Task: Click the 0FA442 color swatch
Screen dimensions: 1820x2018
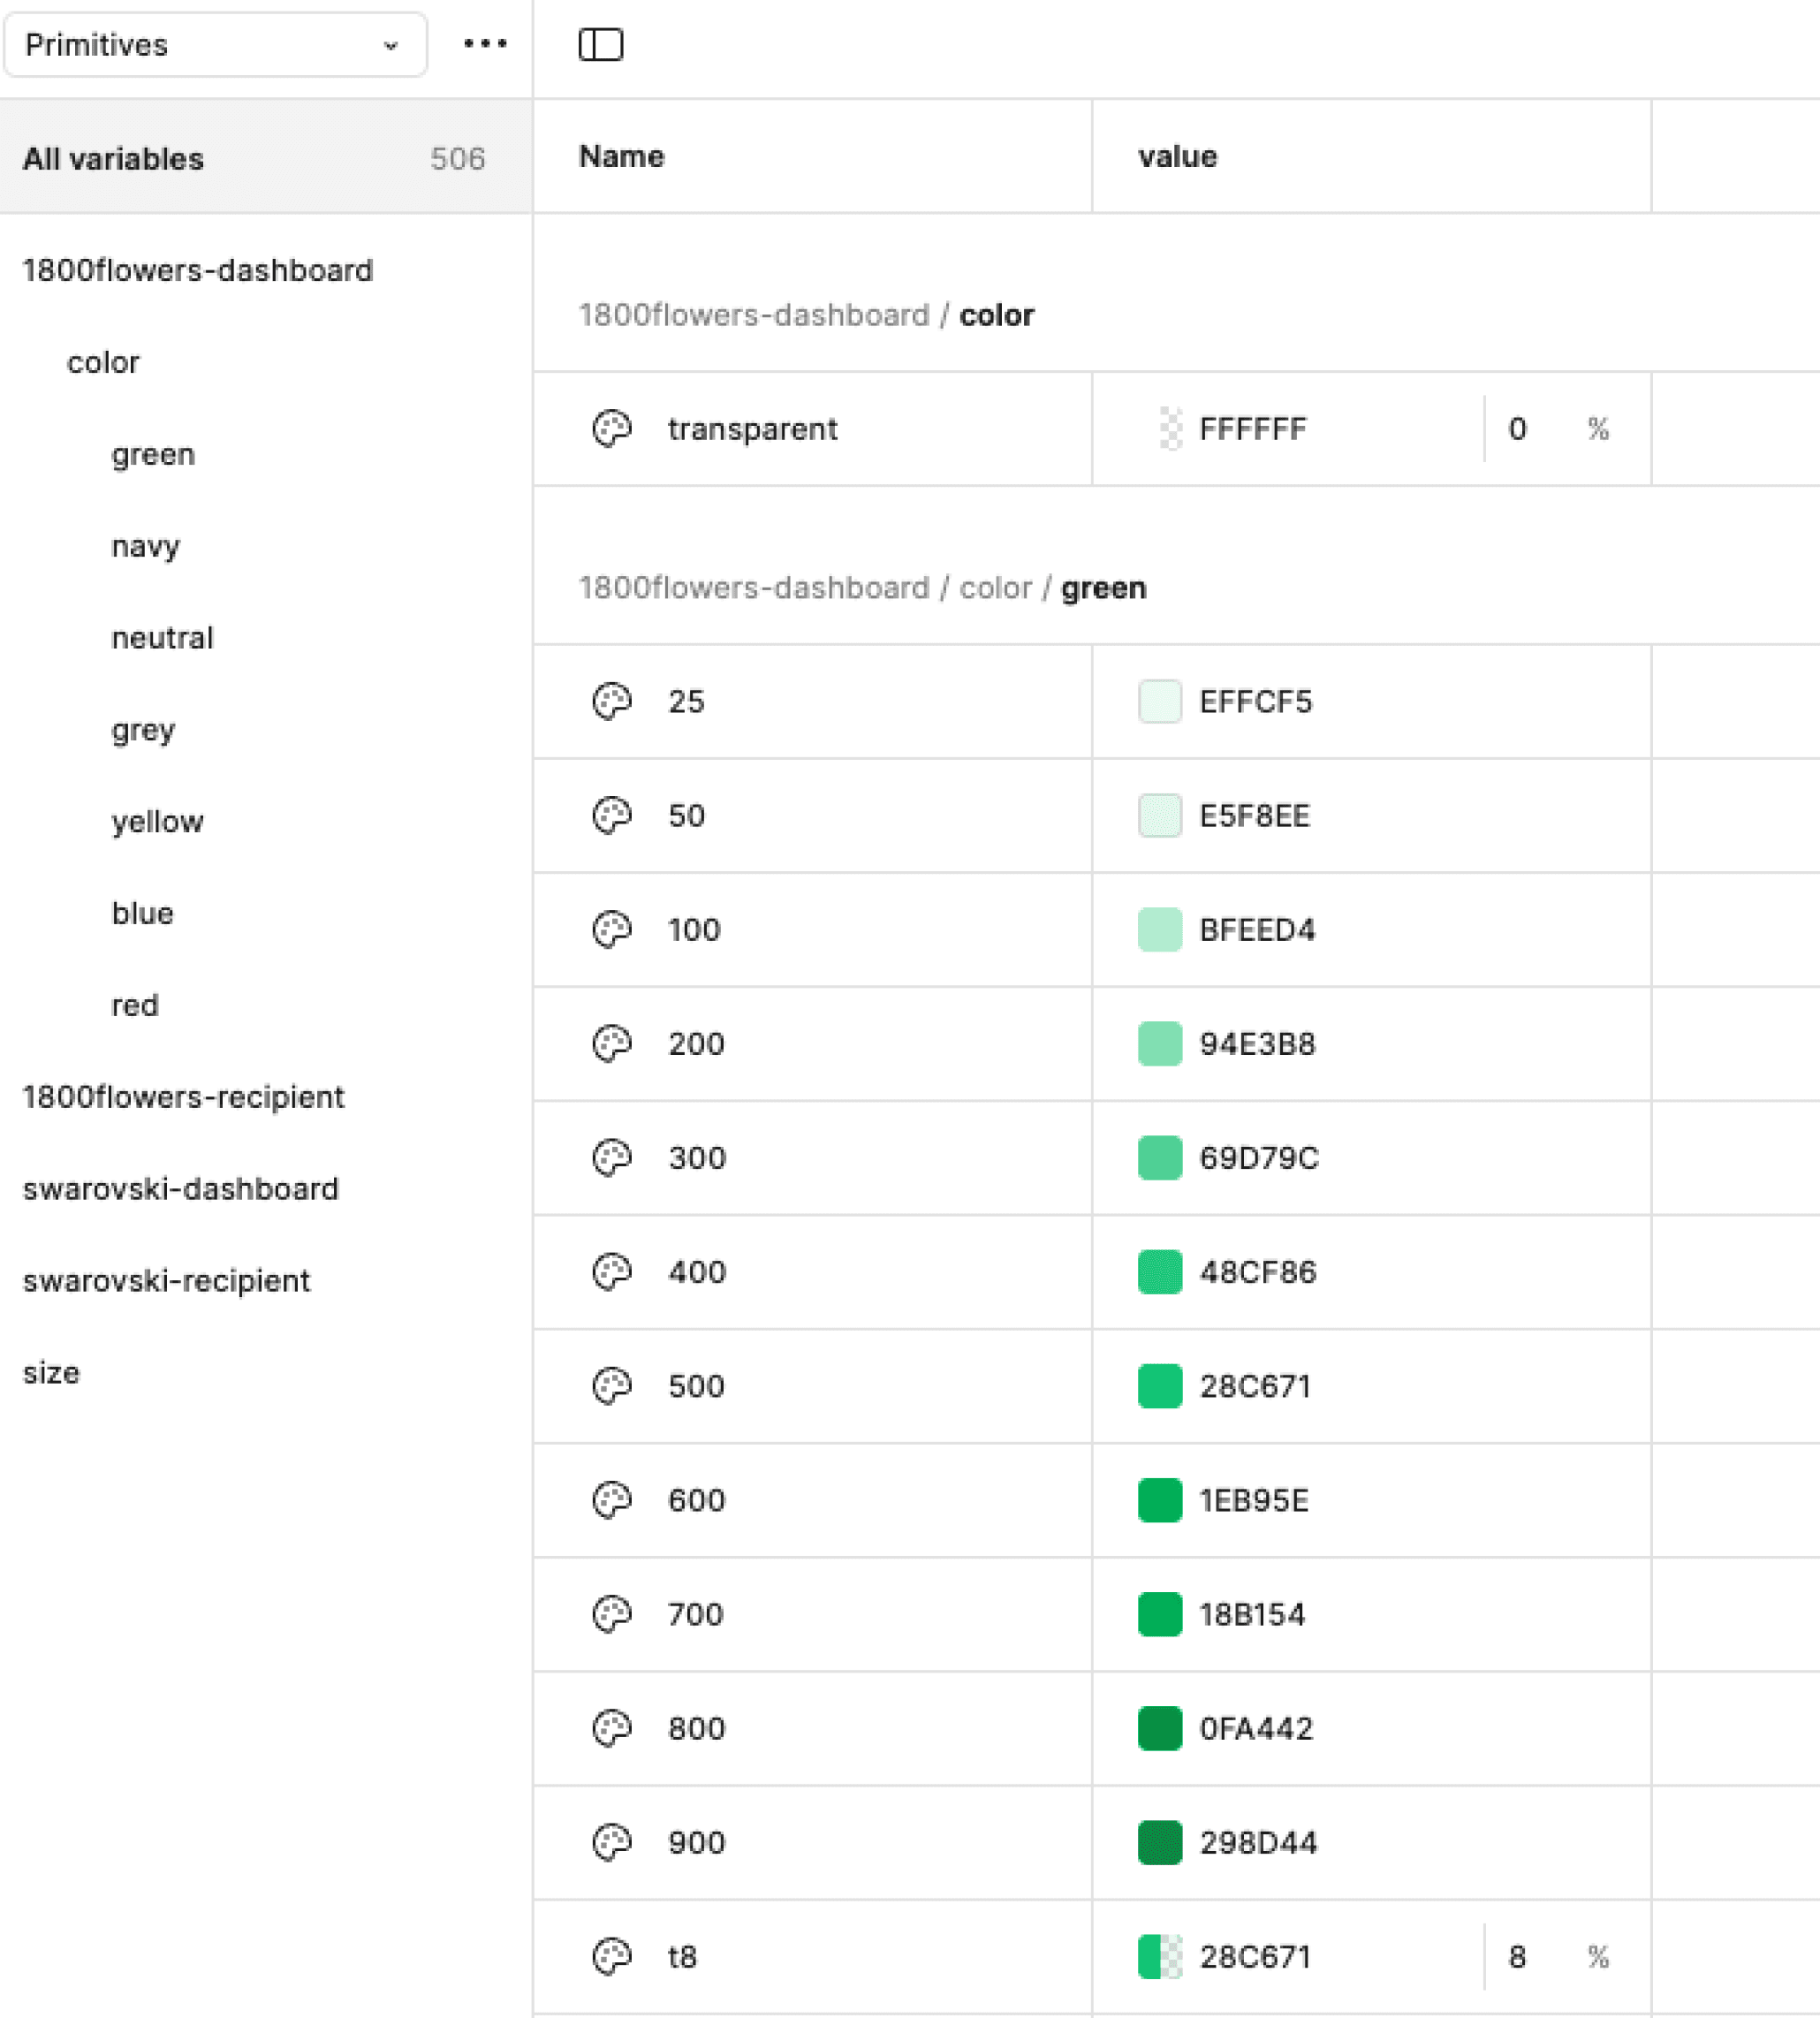Action: pos(1159,1727)
